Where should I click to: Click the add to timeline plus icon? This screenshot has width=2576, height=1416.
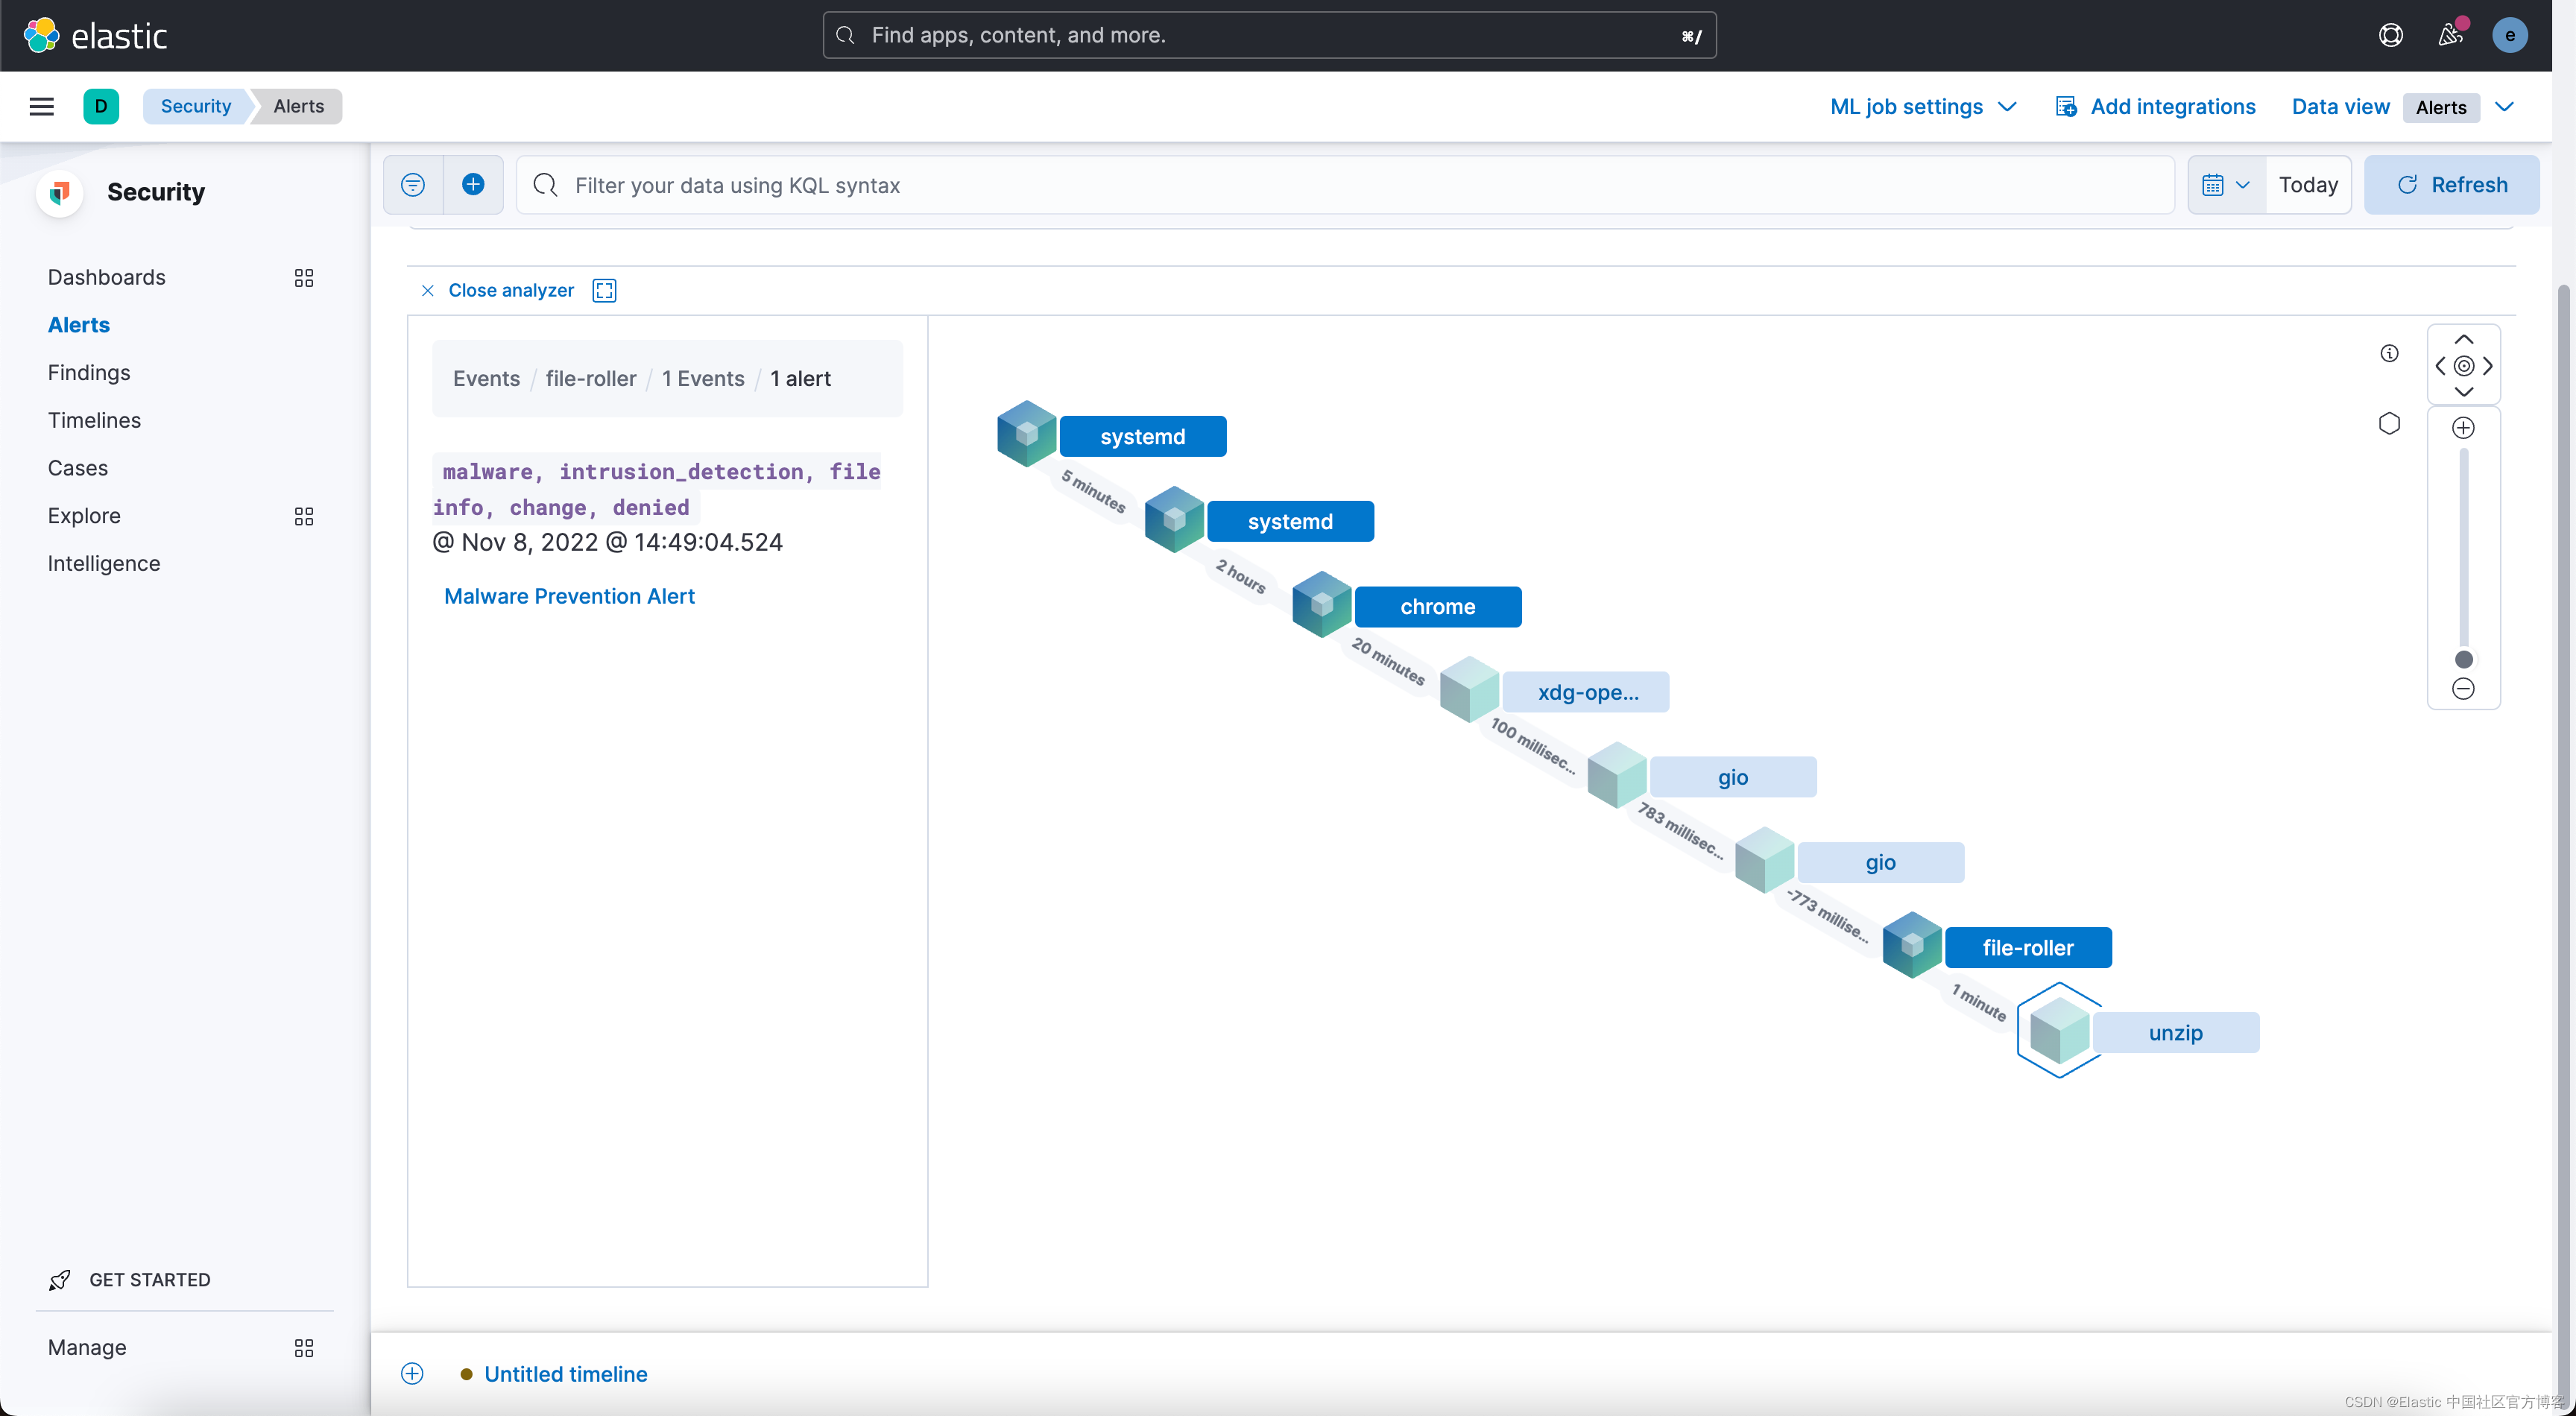(412, 1373)
